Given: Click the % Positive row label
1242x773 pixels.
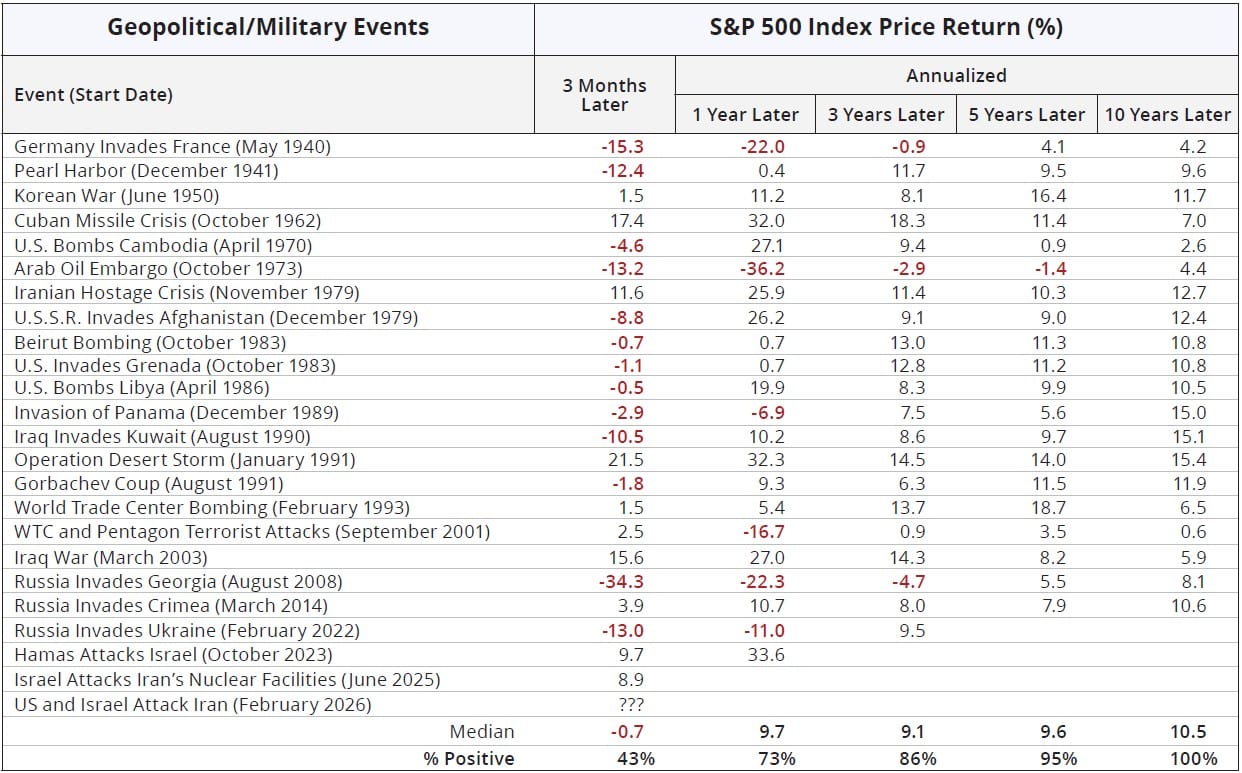Looking at the screenshot, I should pos(468,759).
